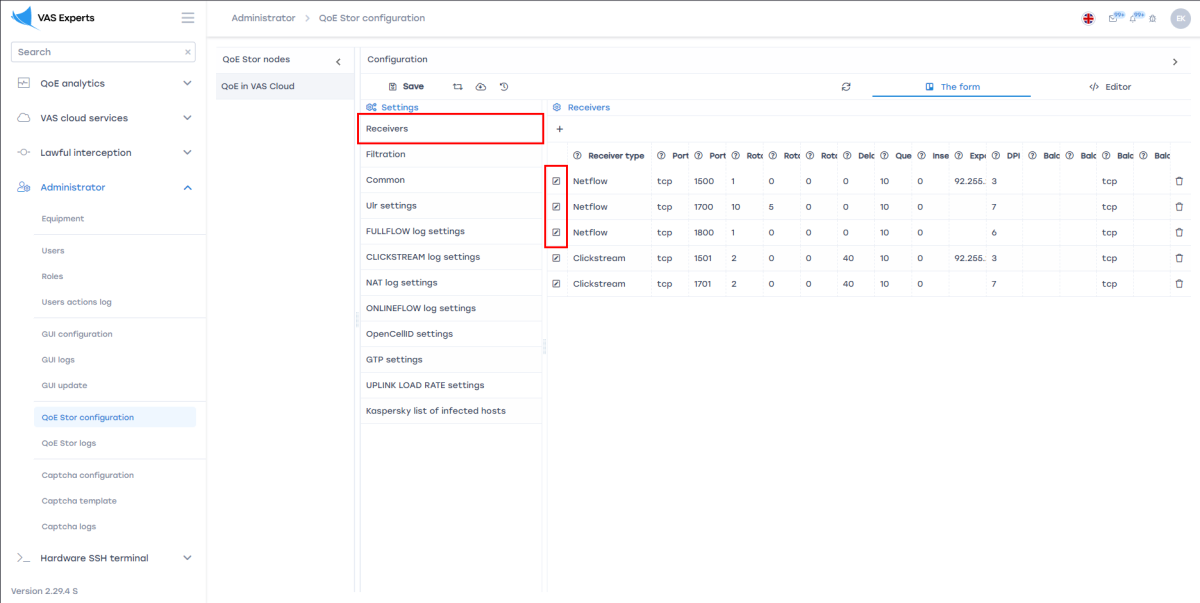Select the QoE in VAS Cloud node
This screenshot has width=1200, height=603.
pyautogui.click(x=258, y=86)
